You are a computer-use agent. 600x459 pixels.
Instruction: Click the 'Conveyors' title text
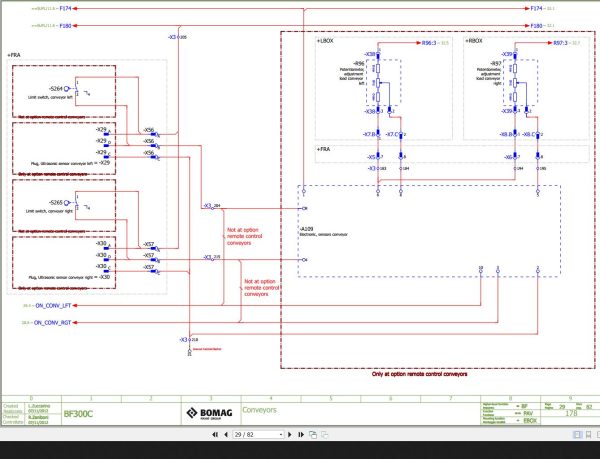tap(259, 410)
